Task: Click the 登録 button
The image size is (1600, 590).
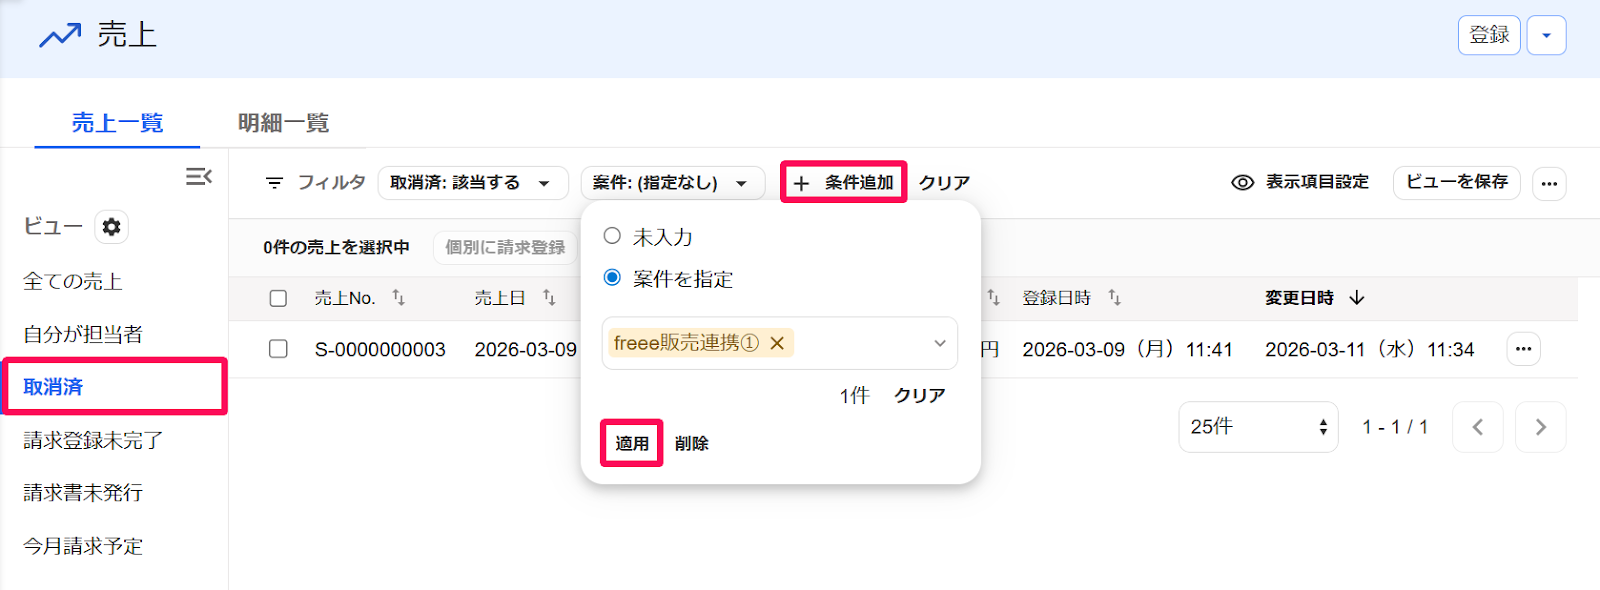Action: pyautogui.click(x=1489, y=36)
